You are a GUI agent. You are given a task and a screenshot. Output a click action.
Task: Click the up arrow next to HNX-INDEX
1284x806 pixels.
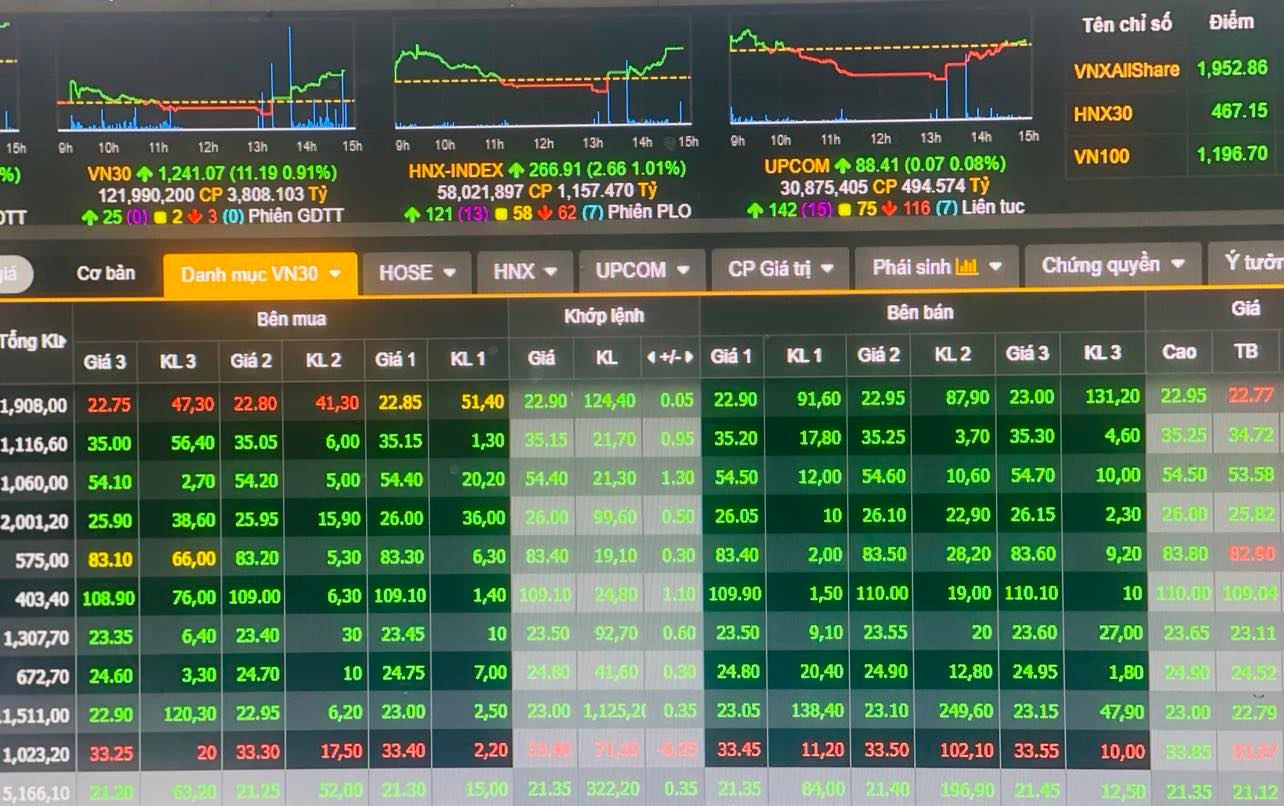click(516, 170)
